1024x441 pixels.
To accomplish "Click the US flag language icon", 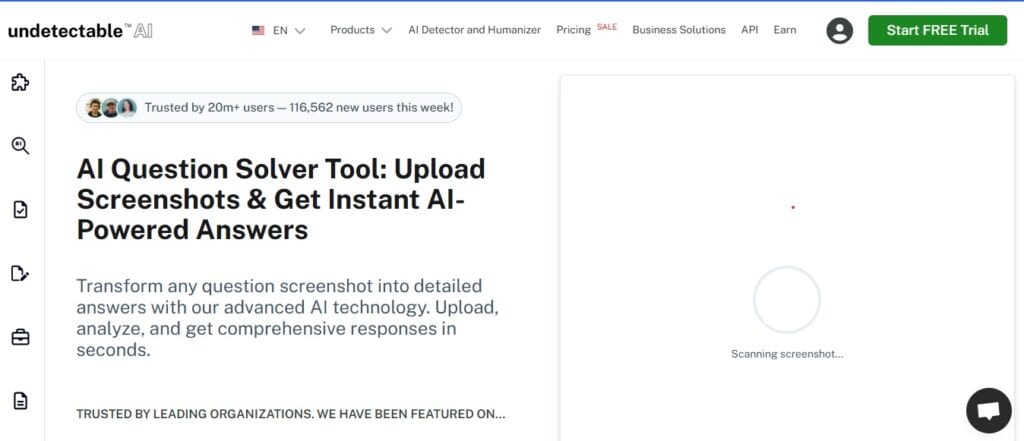I will [x=259, y=30].
